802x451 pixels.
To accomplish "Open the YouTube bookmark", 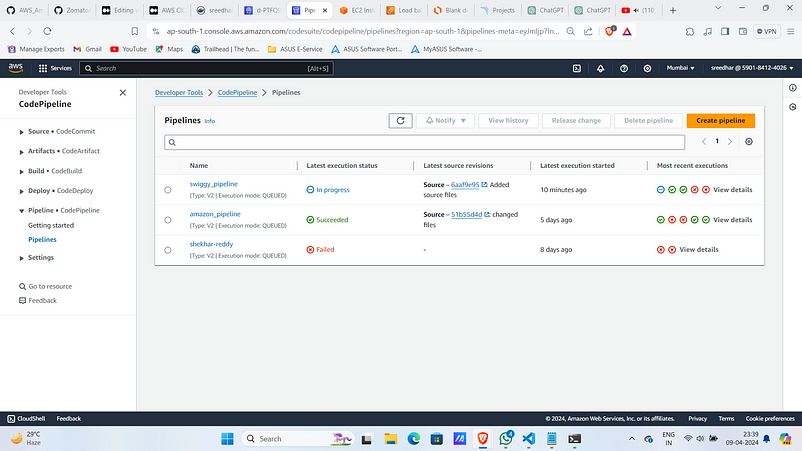I will tap(129, 49).
